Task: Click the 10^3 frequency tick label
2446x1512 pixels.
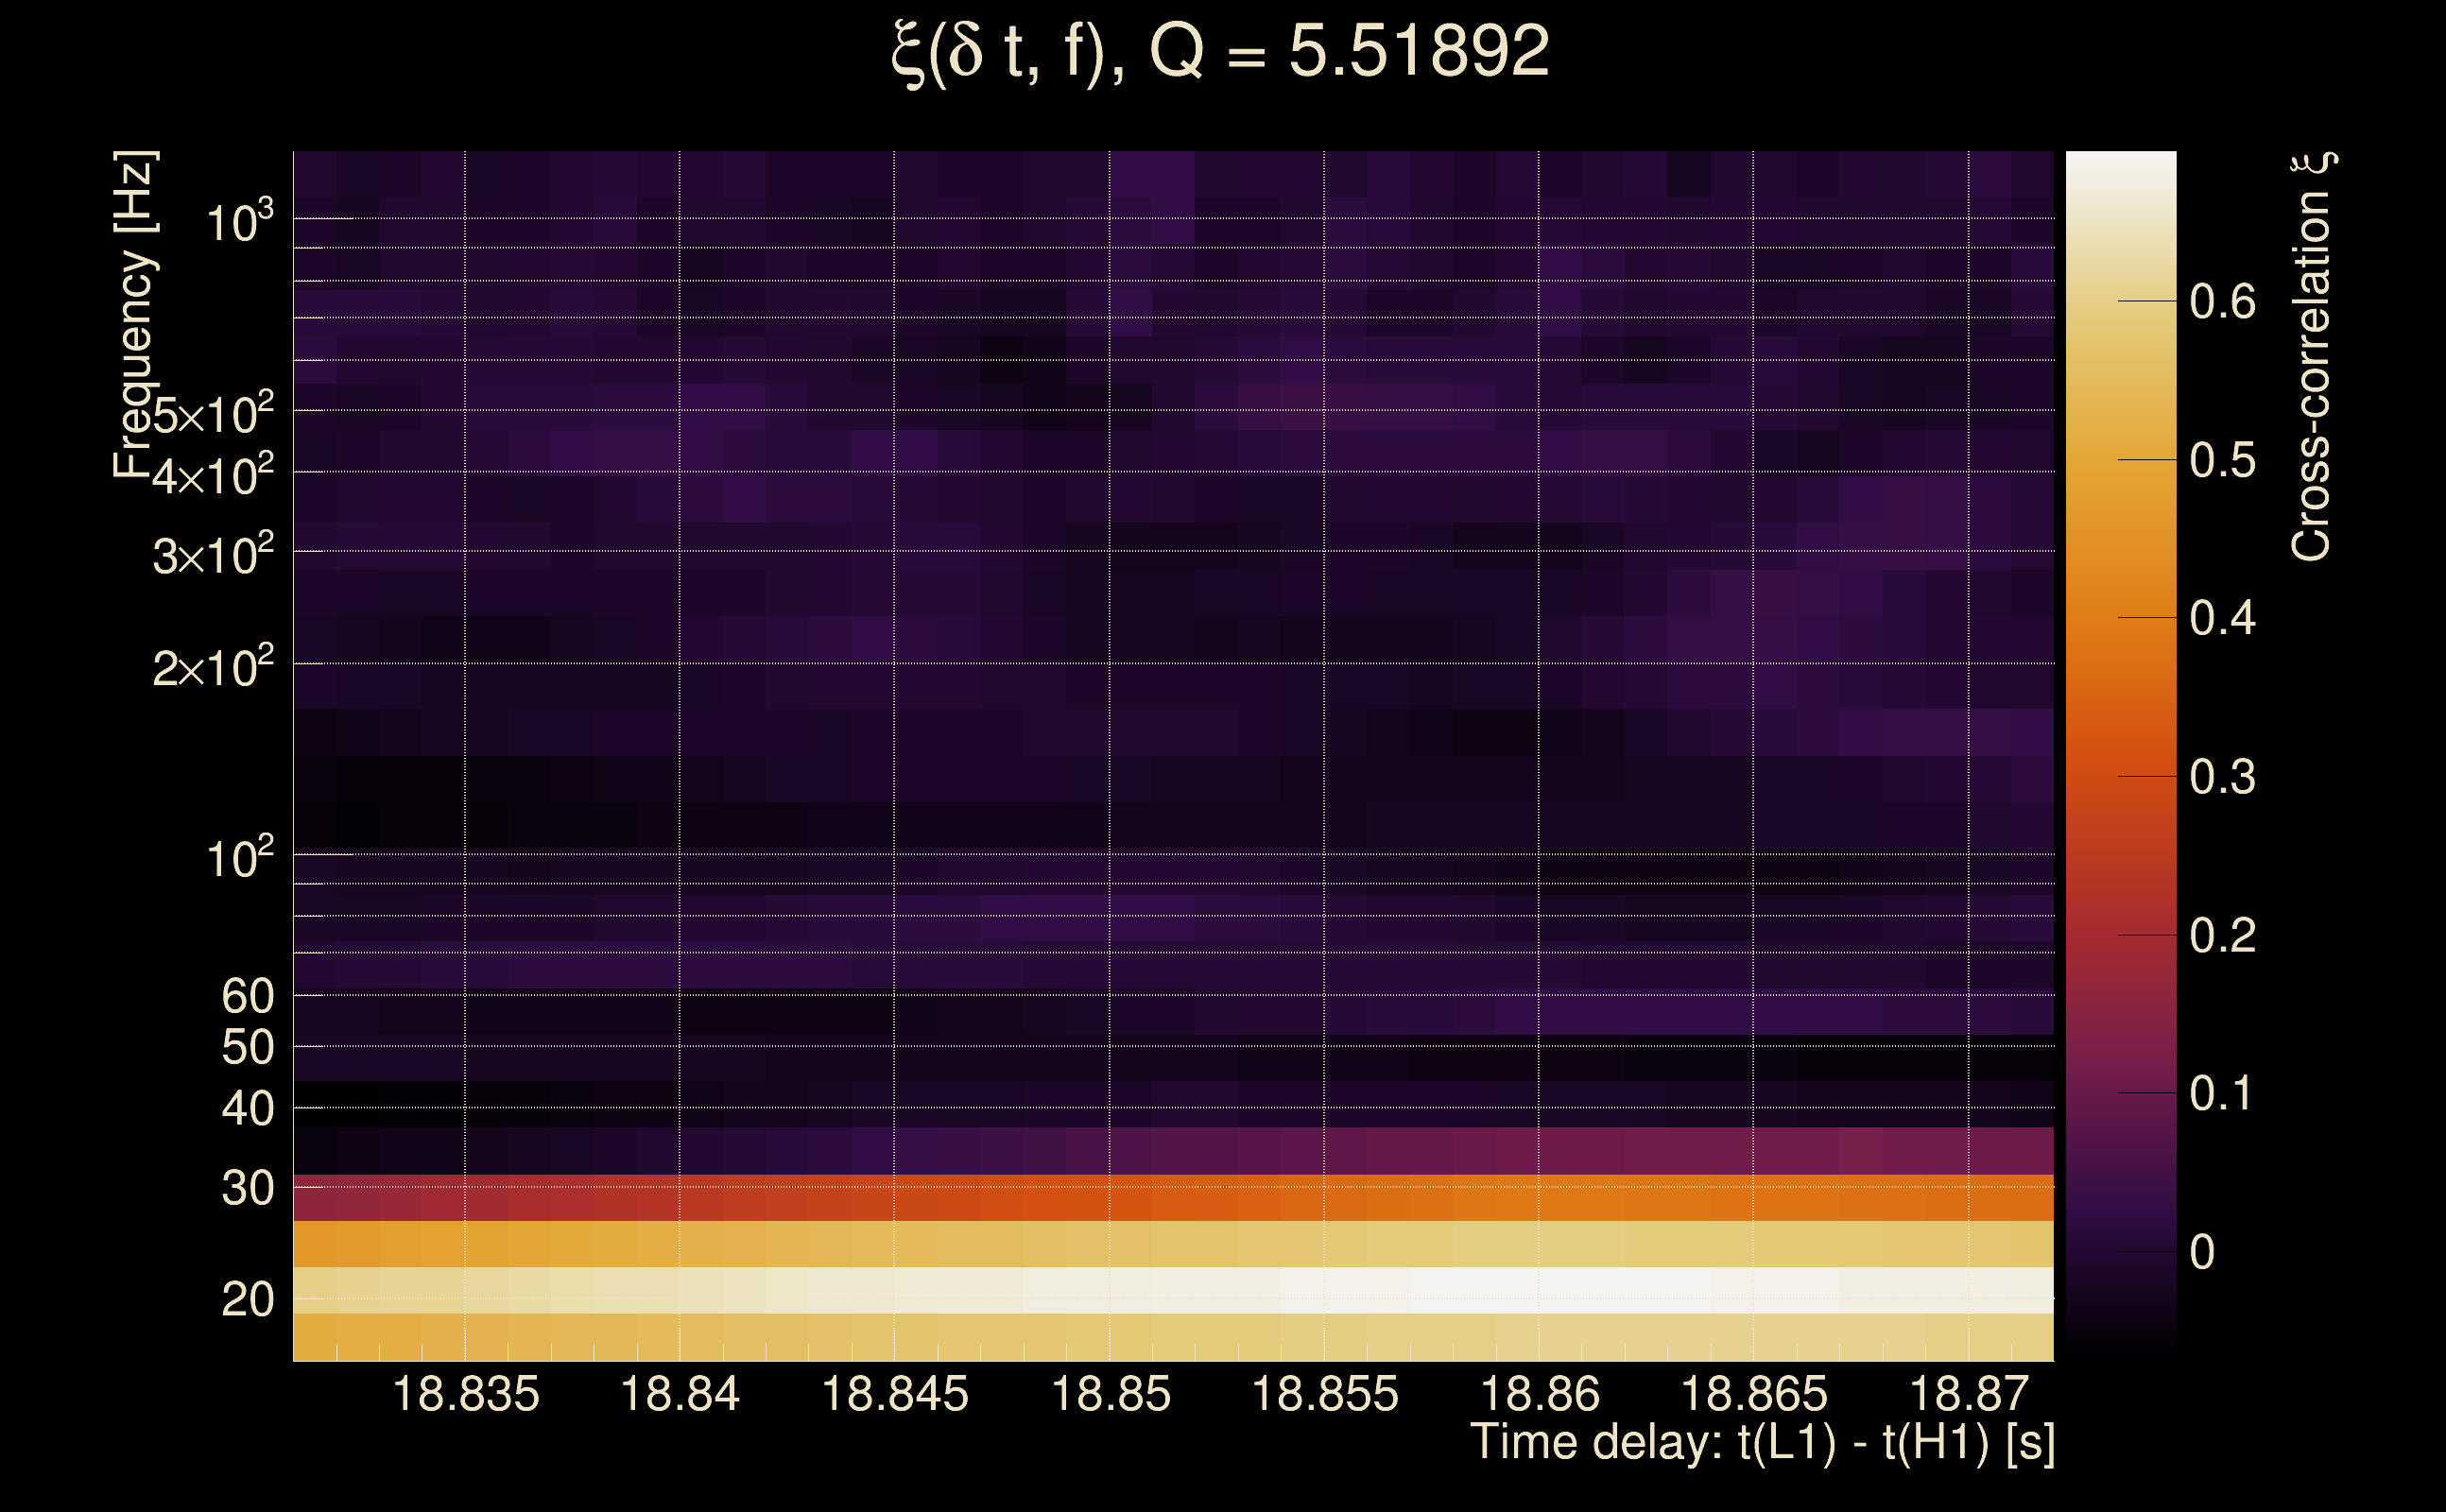Action: 239,222
